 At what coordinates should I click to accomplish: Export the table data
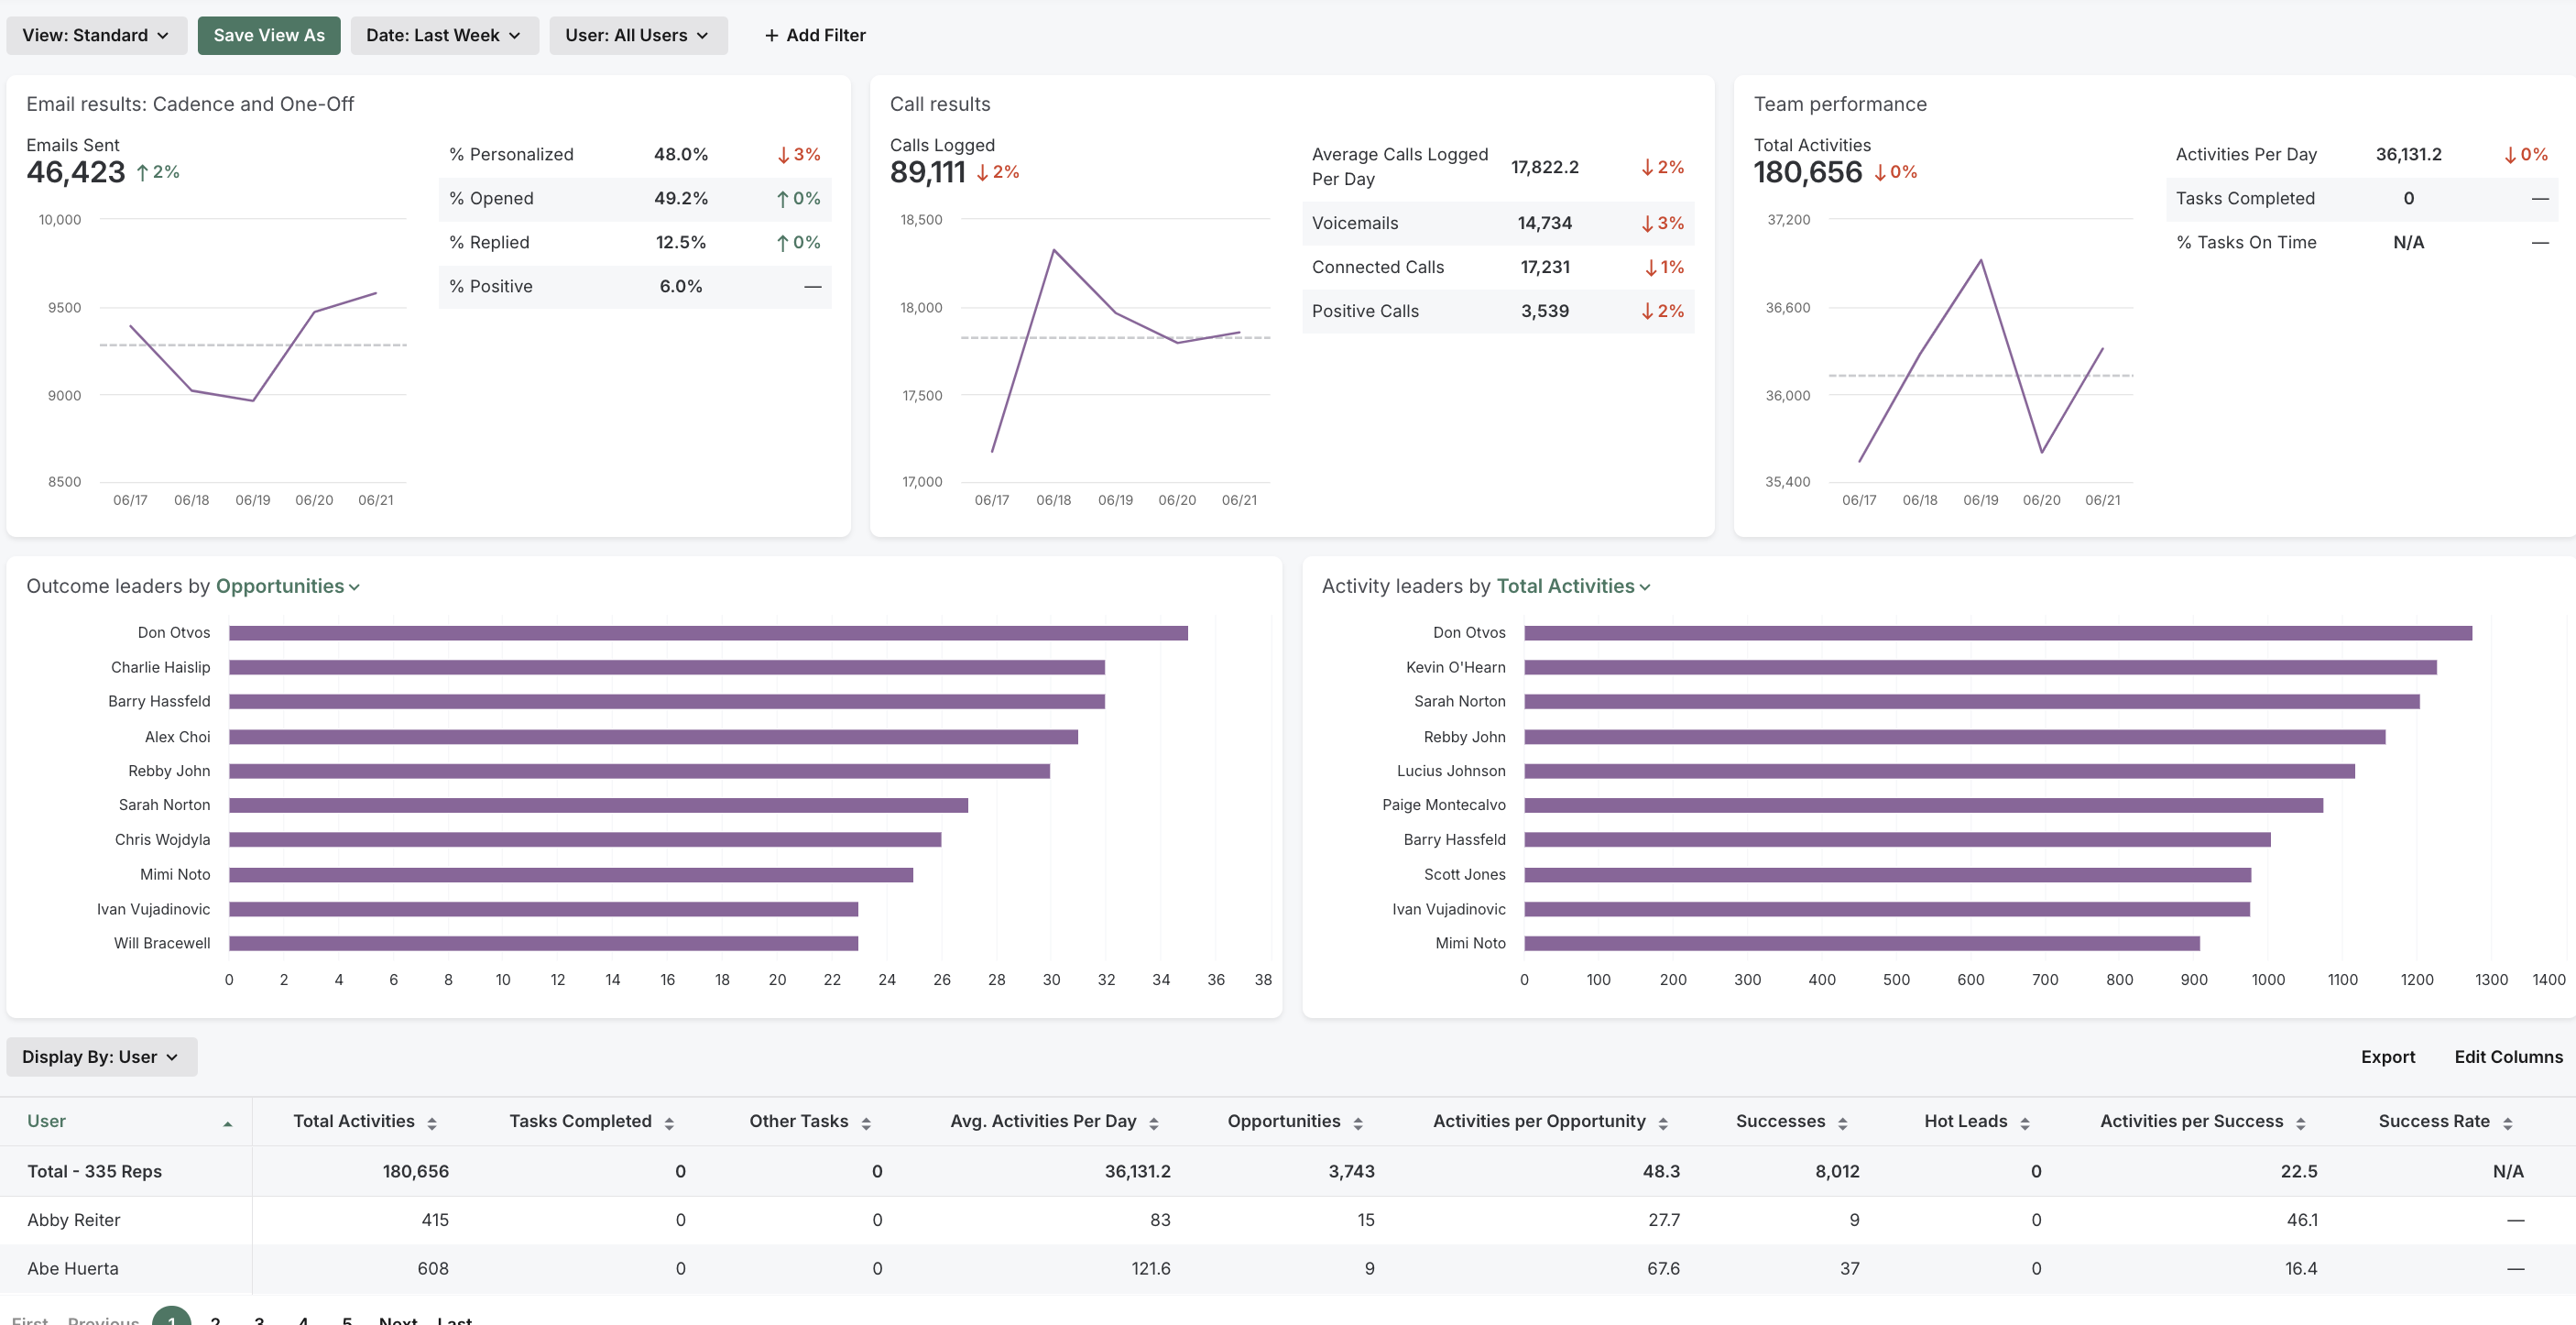(2388, 1056)
